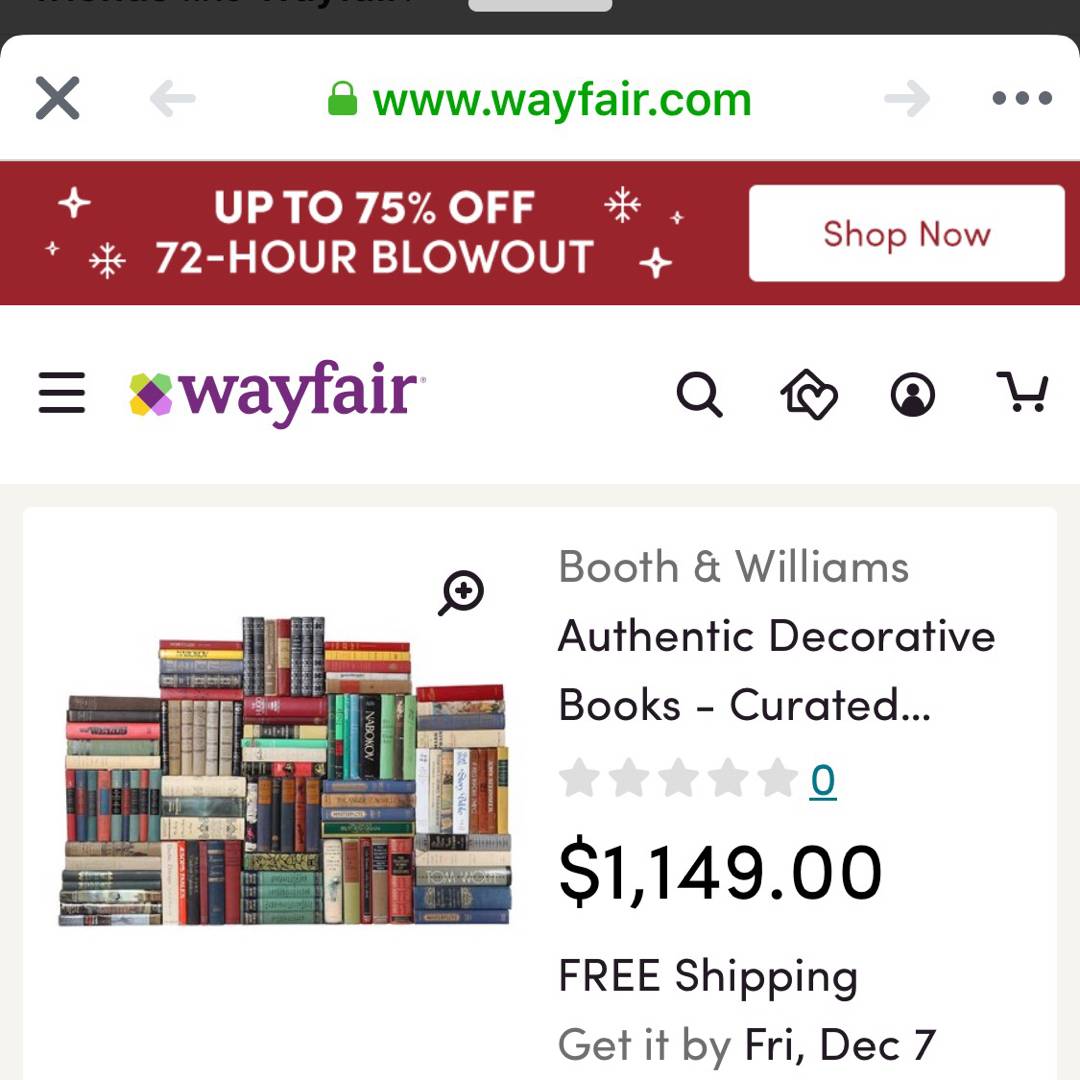
Task: Tap the five-star rating display
Action: click(678, 778)
